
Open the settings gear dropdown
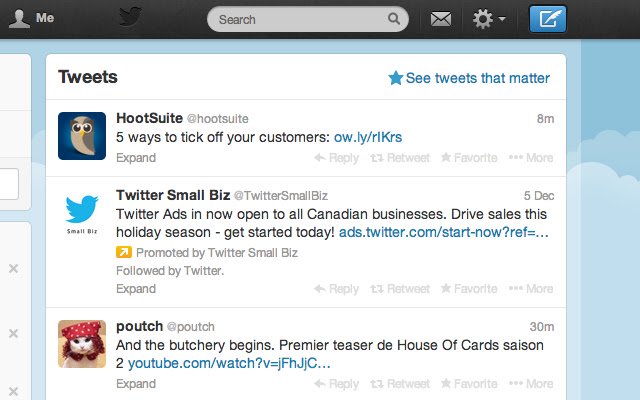[x=489, y=18]
